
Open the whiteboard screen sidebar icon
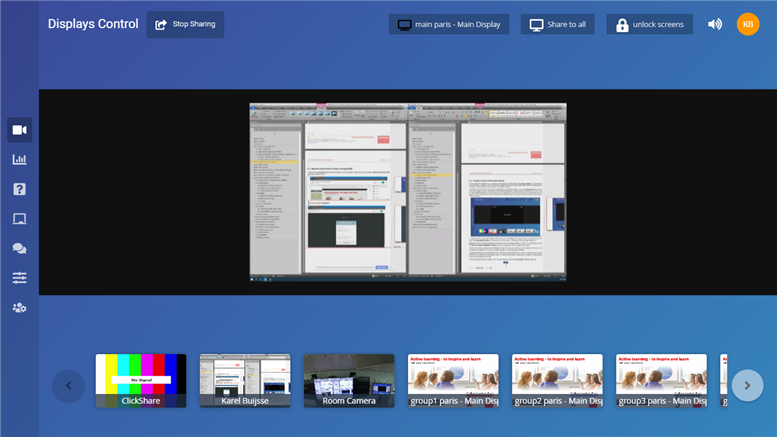[x=19, y=219]
